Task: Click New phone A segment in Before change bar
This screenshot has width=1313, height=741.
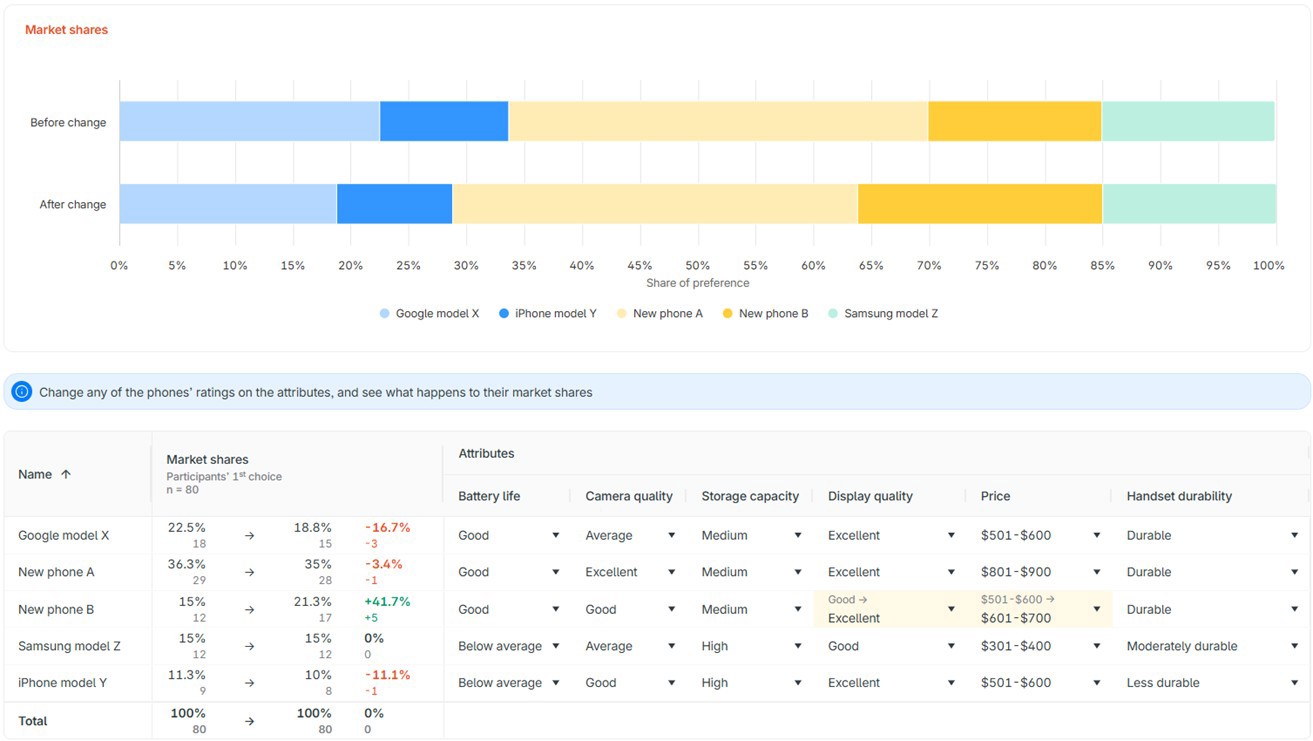Action: pyautogui.click(x=718, y=121)
